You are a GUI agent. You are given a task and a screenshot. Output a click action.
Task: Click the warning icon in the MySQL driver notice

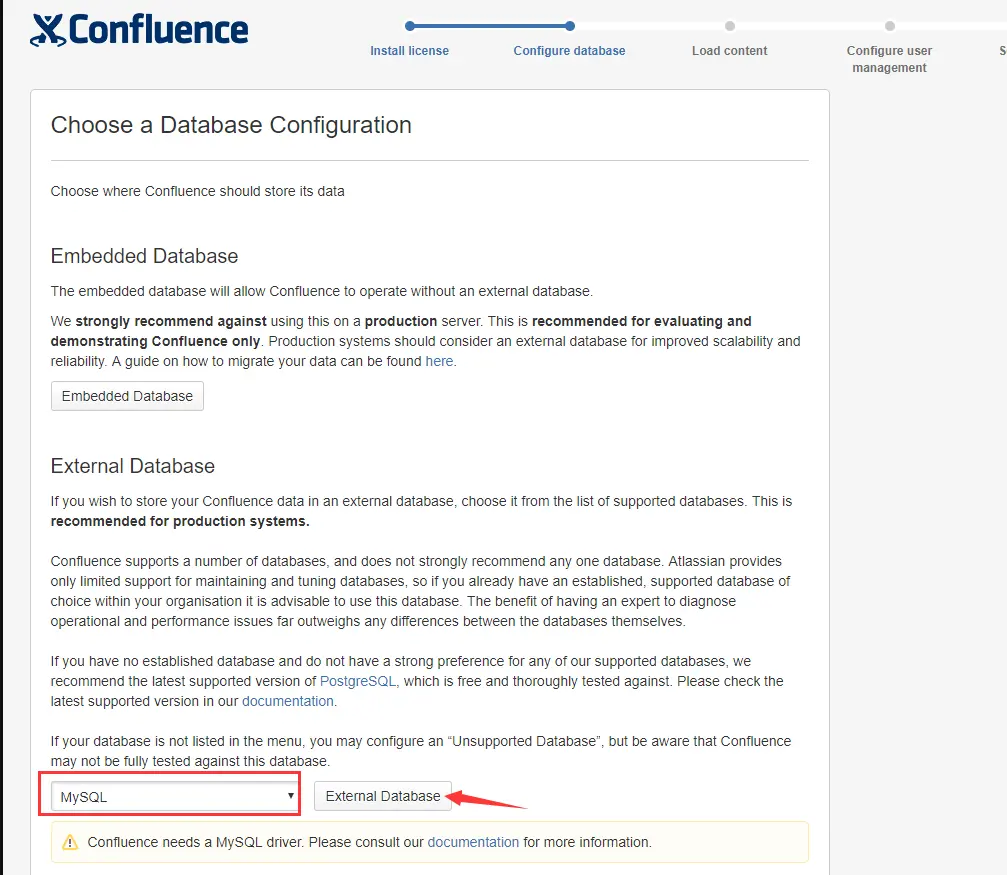pyautogui.click(x=70, y=842)
